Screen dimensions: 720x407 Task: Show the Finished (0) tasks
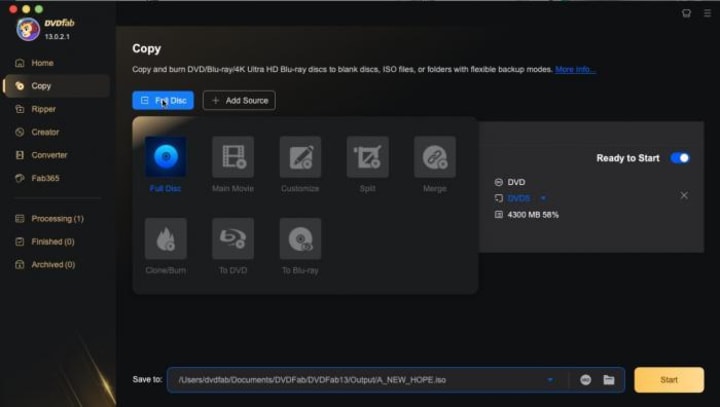(x=56, y=241)
